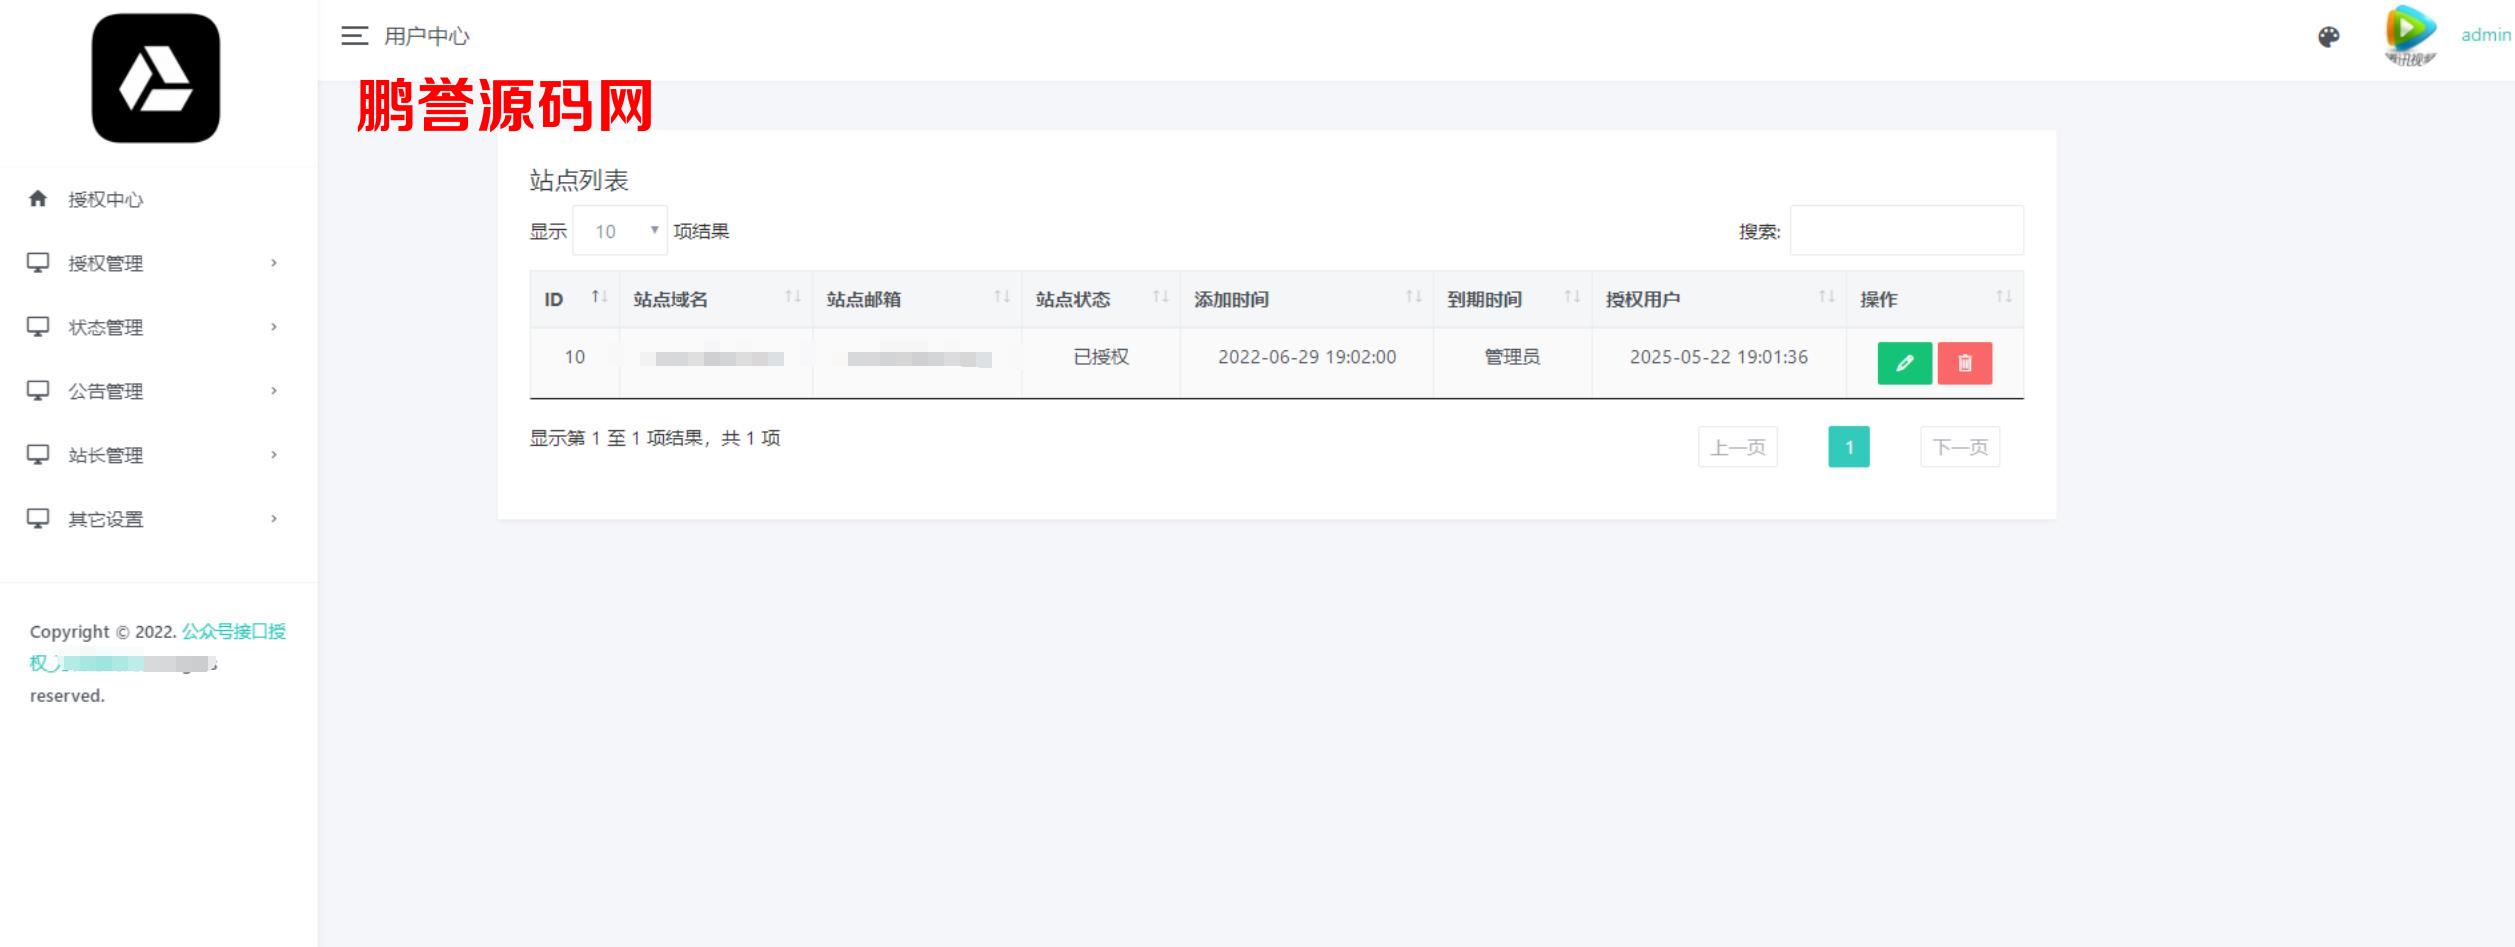This screenshot has width=2515, height=947.
Task: Expand the 站长管理 chevron
Action: coord(274,455)
